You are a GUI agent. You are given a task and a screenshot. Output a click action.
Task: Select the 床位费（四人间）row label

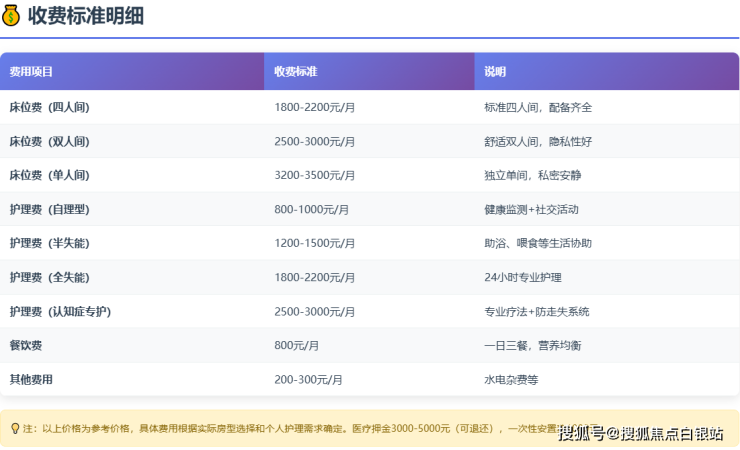(x=50, y=107)
